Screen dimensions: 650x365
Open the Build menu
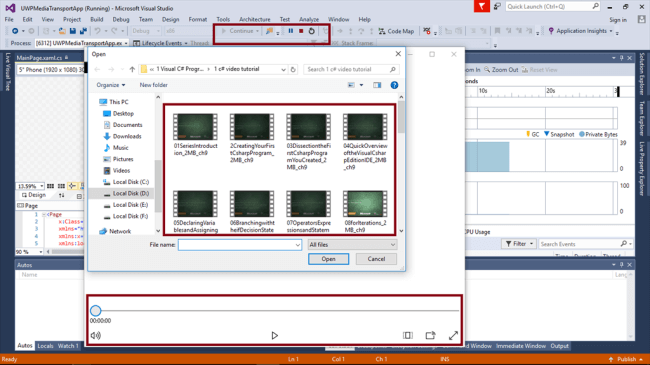click(97, 19)
